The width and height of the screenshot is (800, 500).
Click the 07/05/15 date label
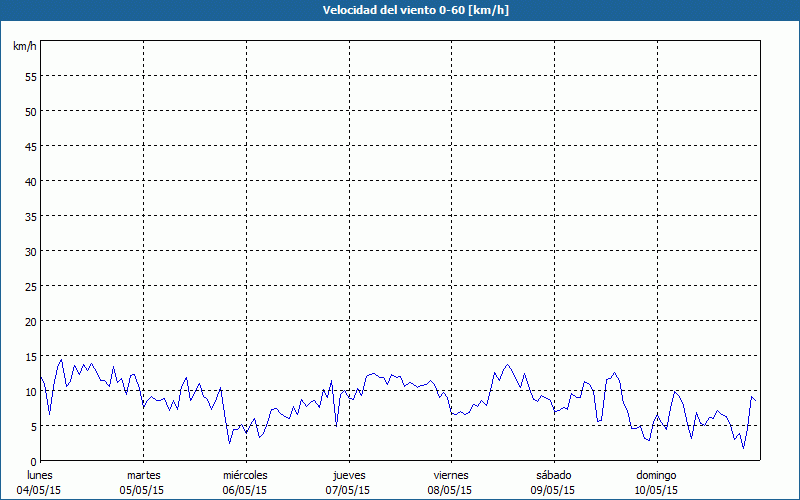[x=348, y=490]
